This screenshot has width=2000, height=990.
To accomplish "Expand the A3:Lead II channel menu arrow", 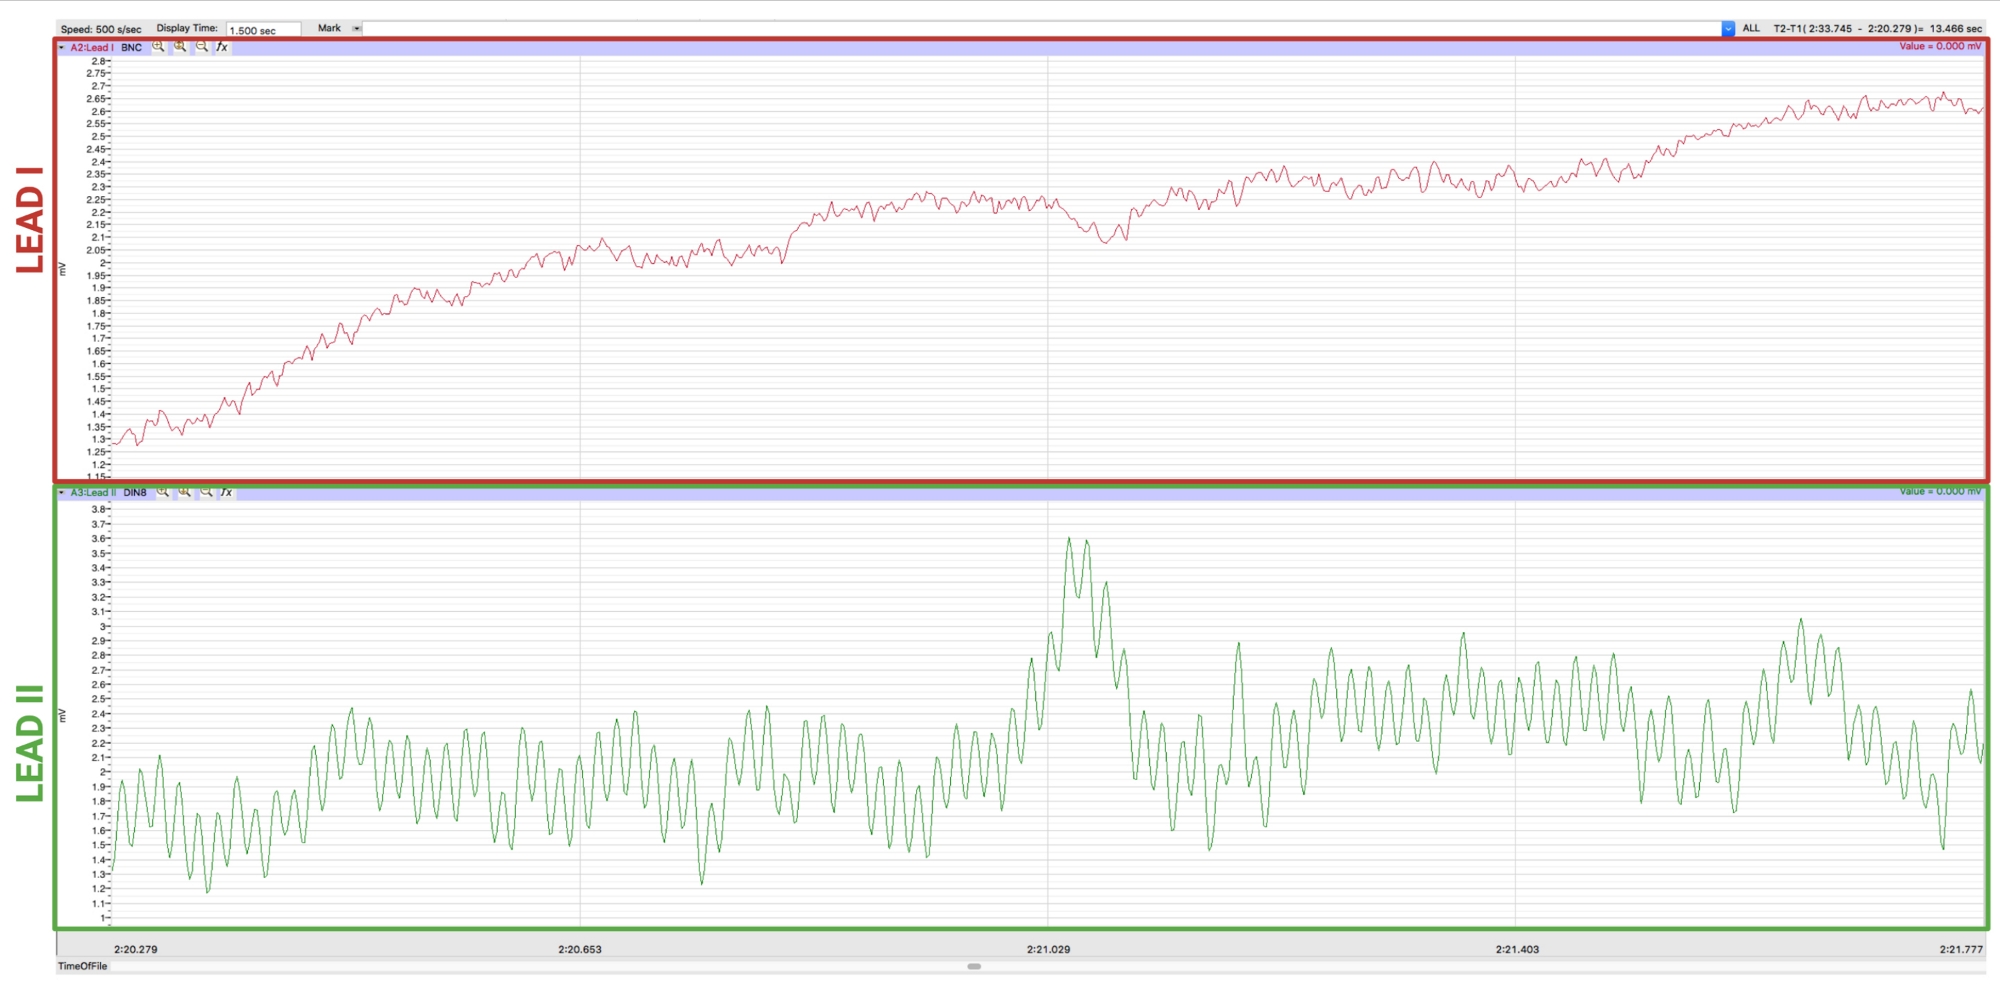I will [62, 492].
